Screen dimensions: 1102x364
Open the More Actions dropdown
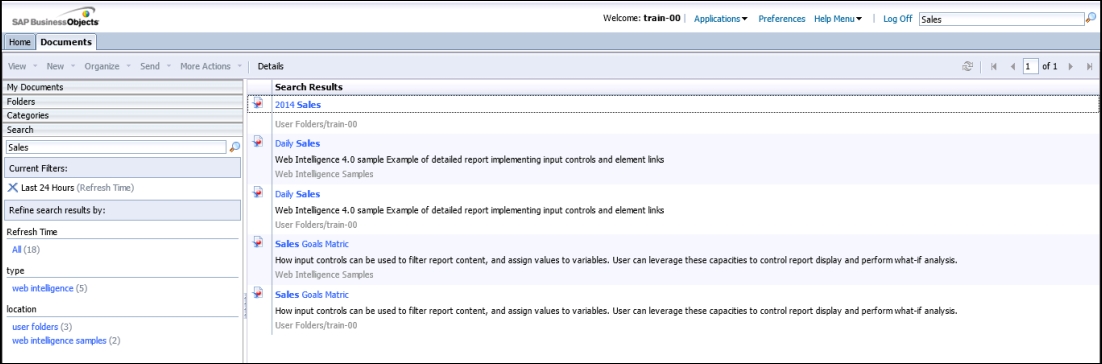pyautogui.click(x=211, y=66)
